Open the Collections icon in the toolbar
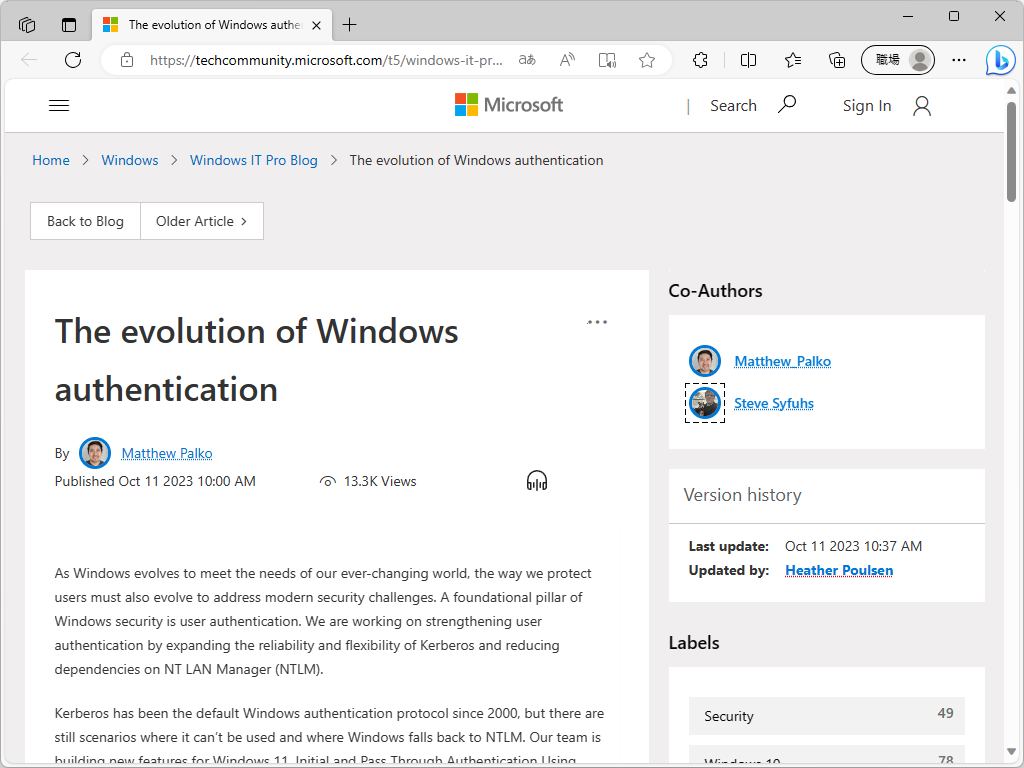The width and height of the screenshot is (1024, 768). [837, 60]
